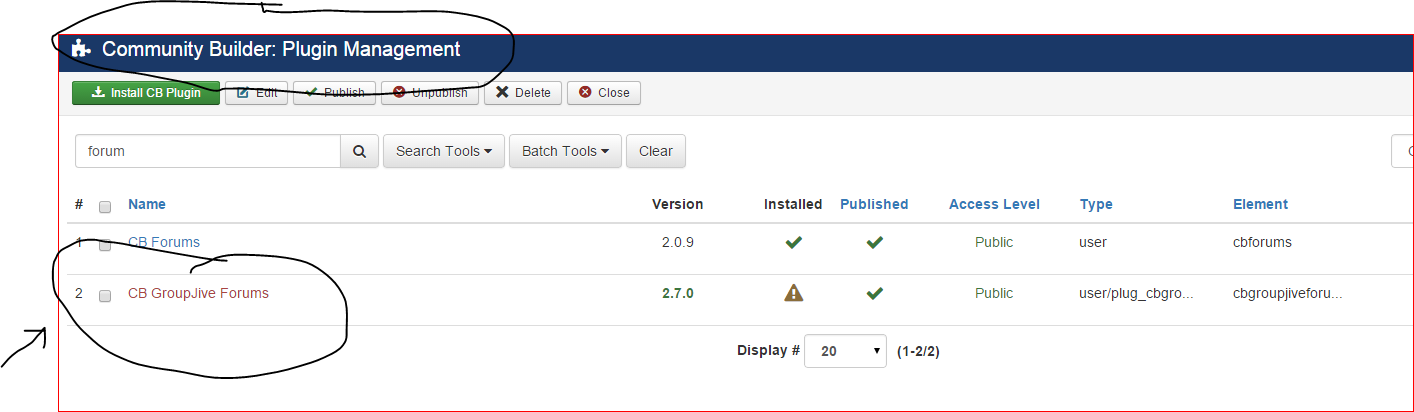Click the Installed column header
Screen dimensions: 1414x412
[x=793, y=204]
